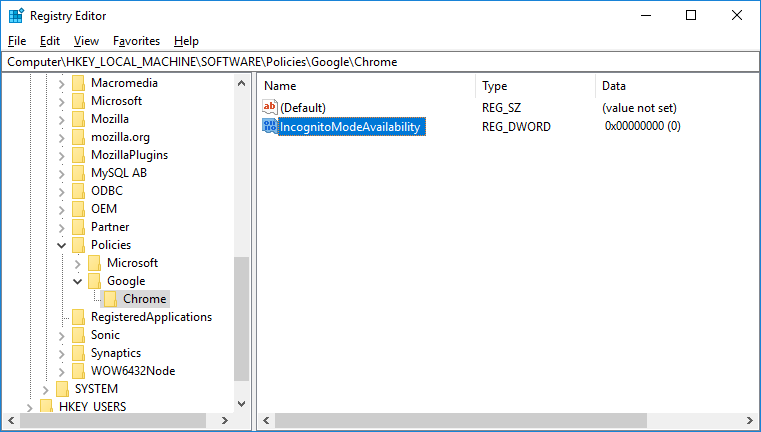Click the RegisteredApplications folder icon
The image size is (761, 432).
79,317
